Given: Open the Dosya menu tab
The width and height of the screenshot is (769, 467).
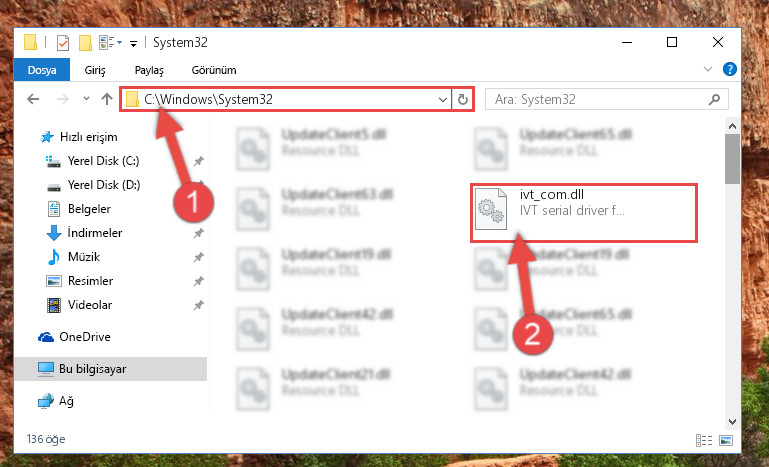Looking at the screenshot, I should click(x=42, y=70).
